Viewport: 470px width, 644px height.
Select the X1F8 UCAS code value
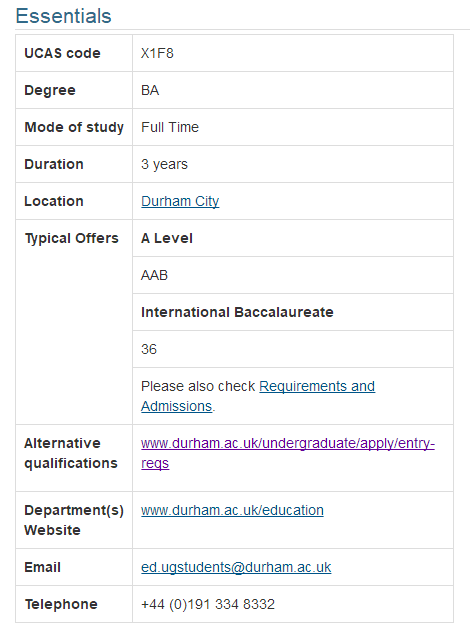pyautogui.click(x=157, y=53)
